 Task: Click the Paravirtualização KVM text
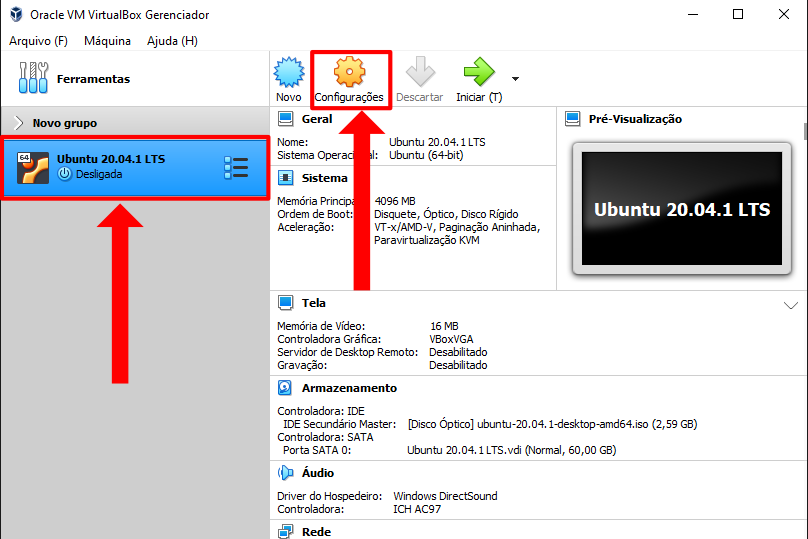pyautogui.click(x=427, y=240)
